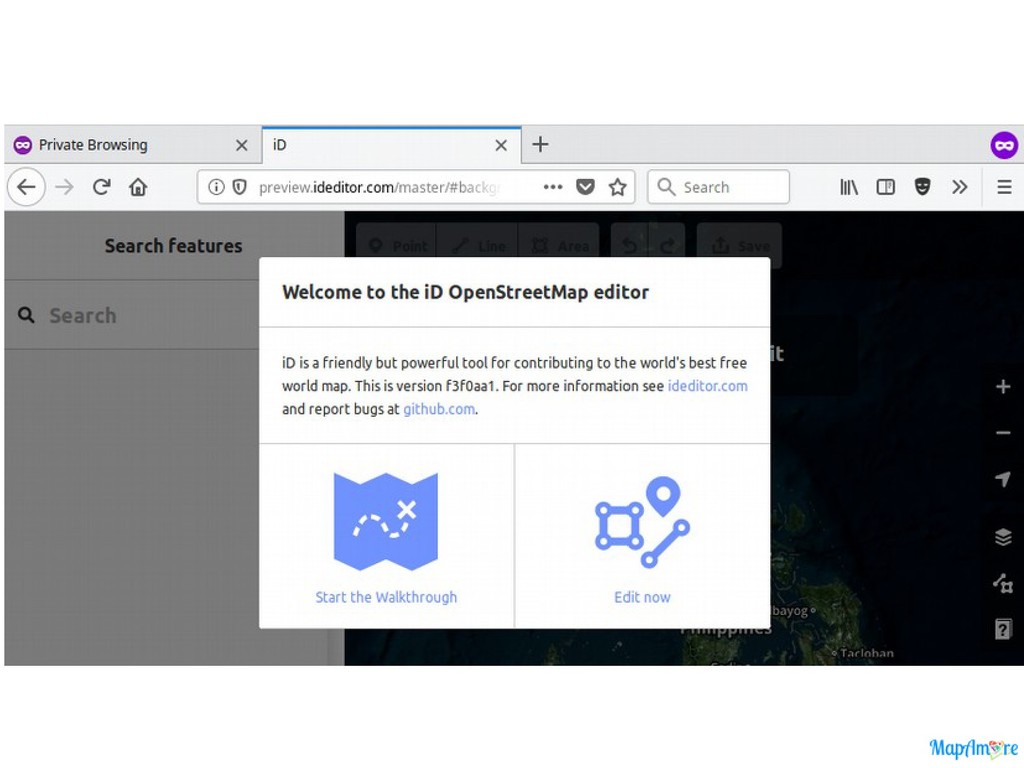Open the help panel question mark
This screenshot has width=1024, height=768.
(1003, 629)
